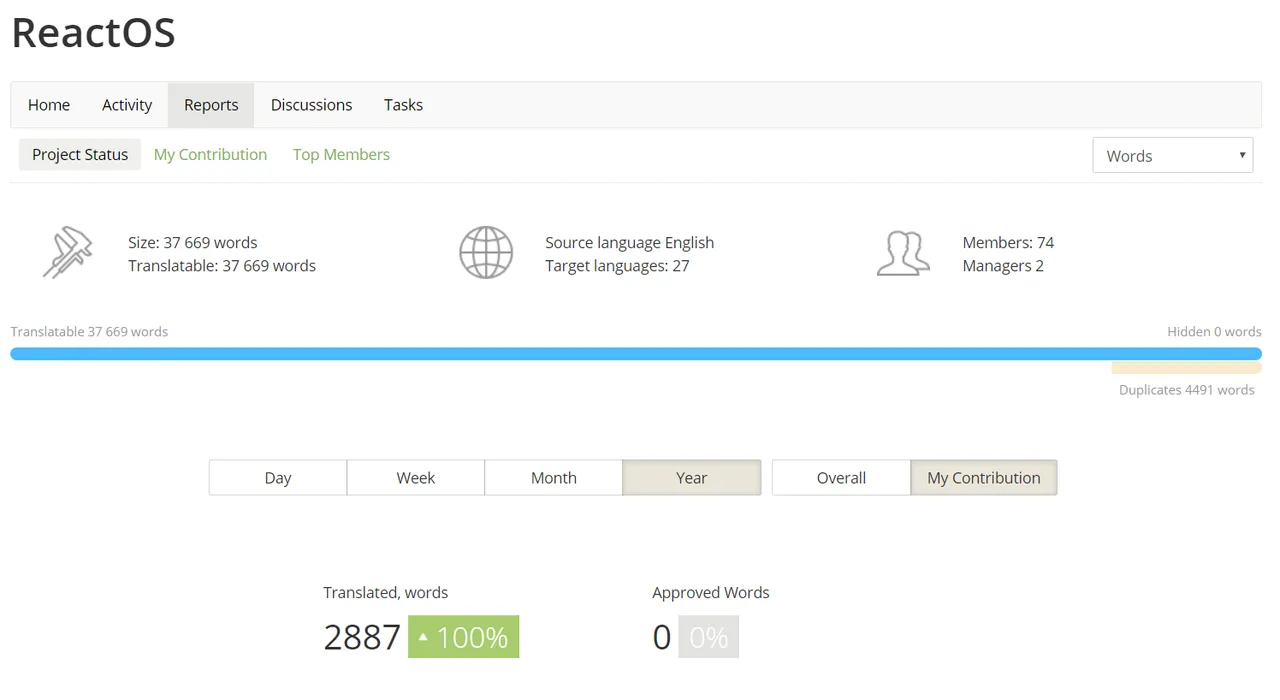Set the period to Year
This screenshot has width=1280, height=700.
point(692,478)
